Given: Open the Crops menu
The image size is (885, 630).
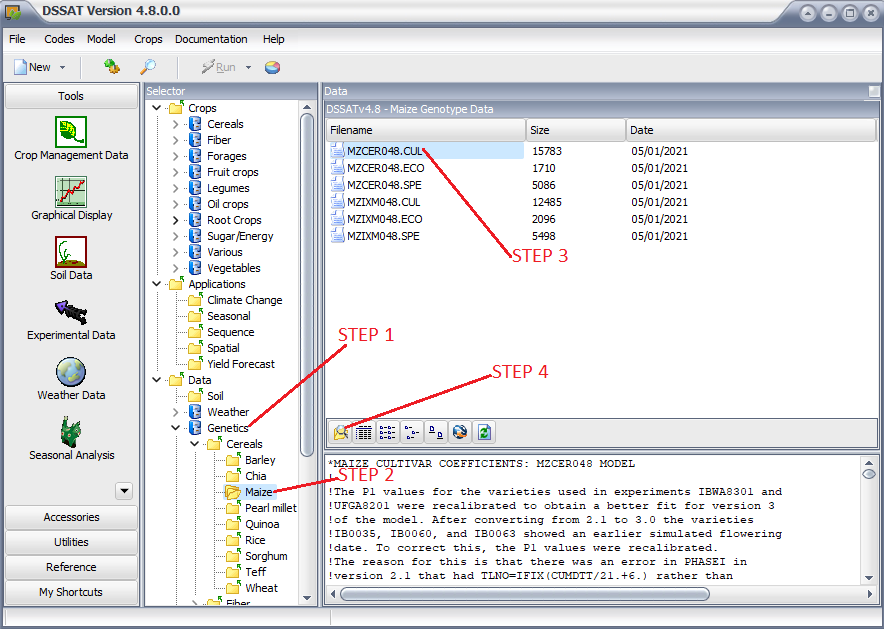Looking at the screenshot, I should coord(148,39).
